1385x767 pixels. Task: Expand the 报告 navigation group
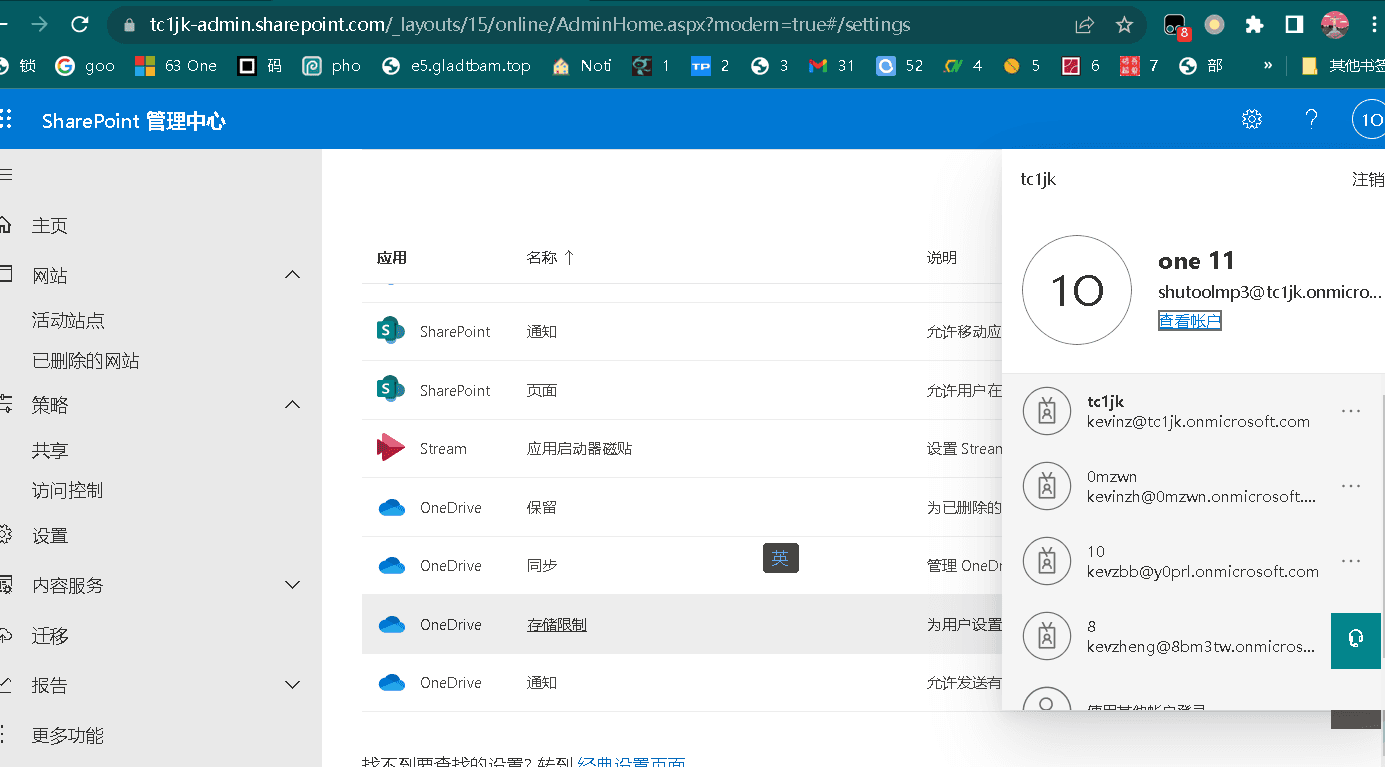click(292, 685)
